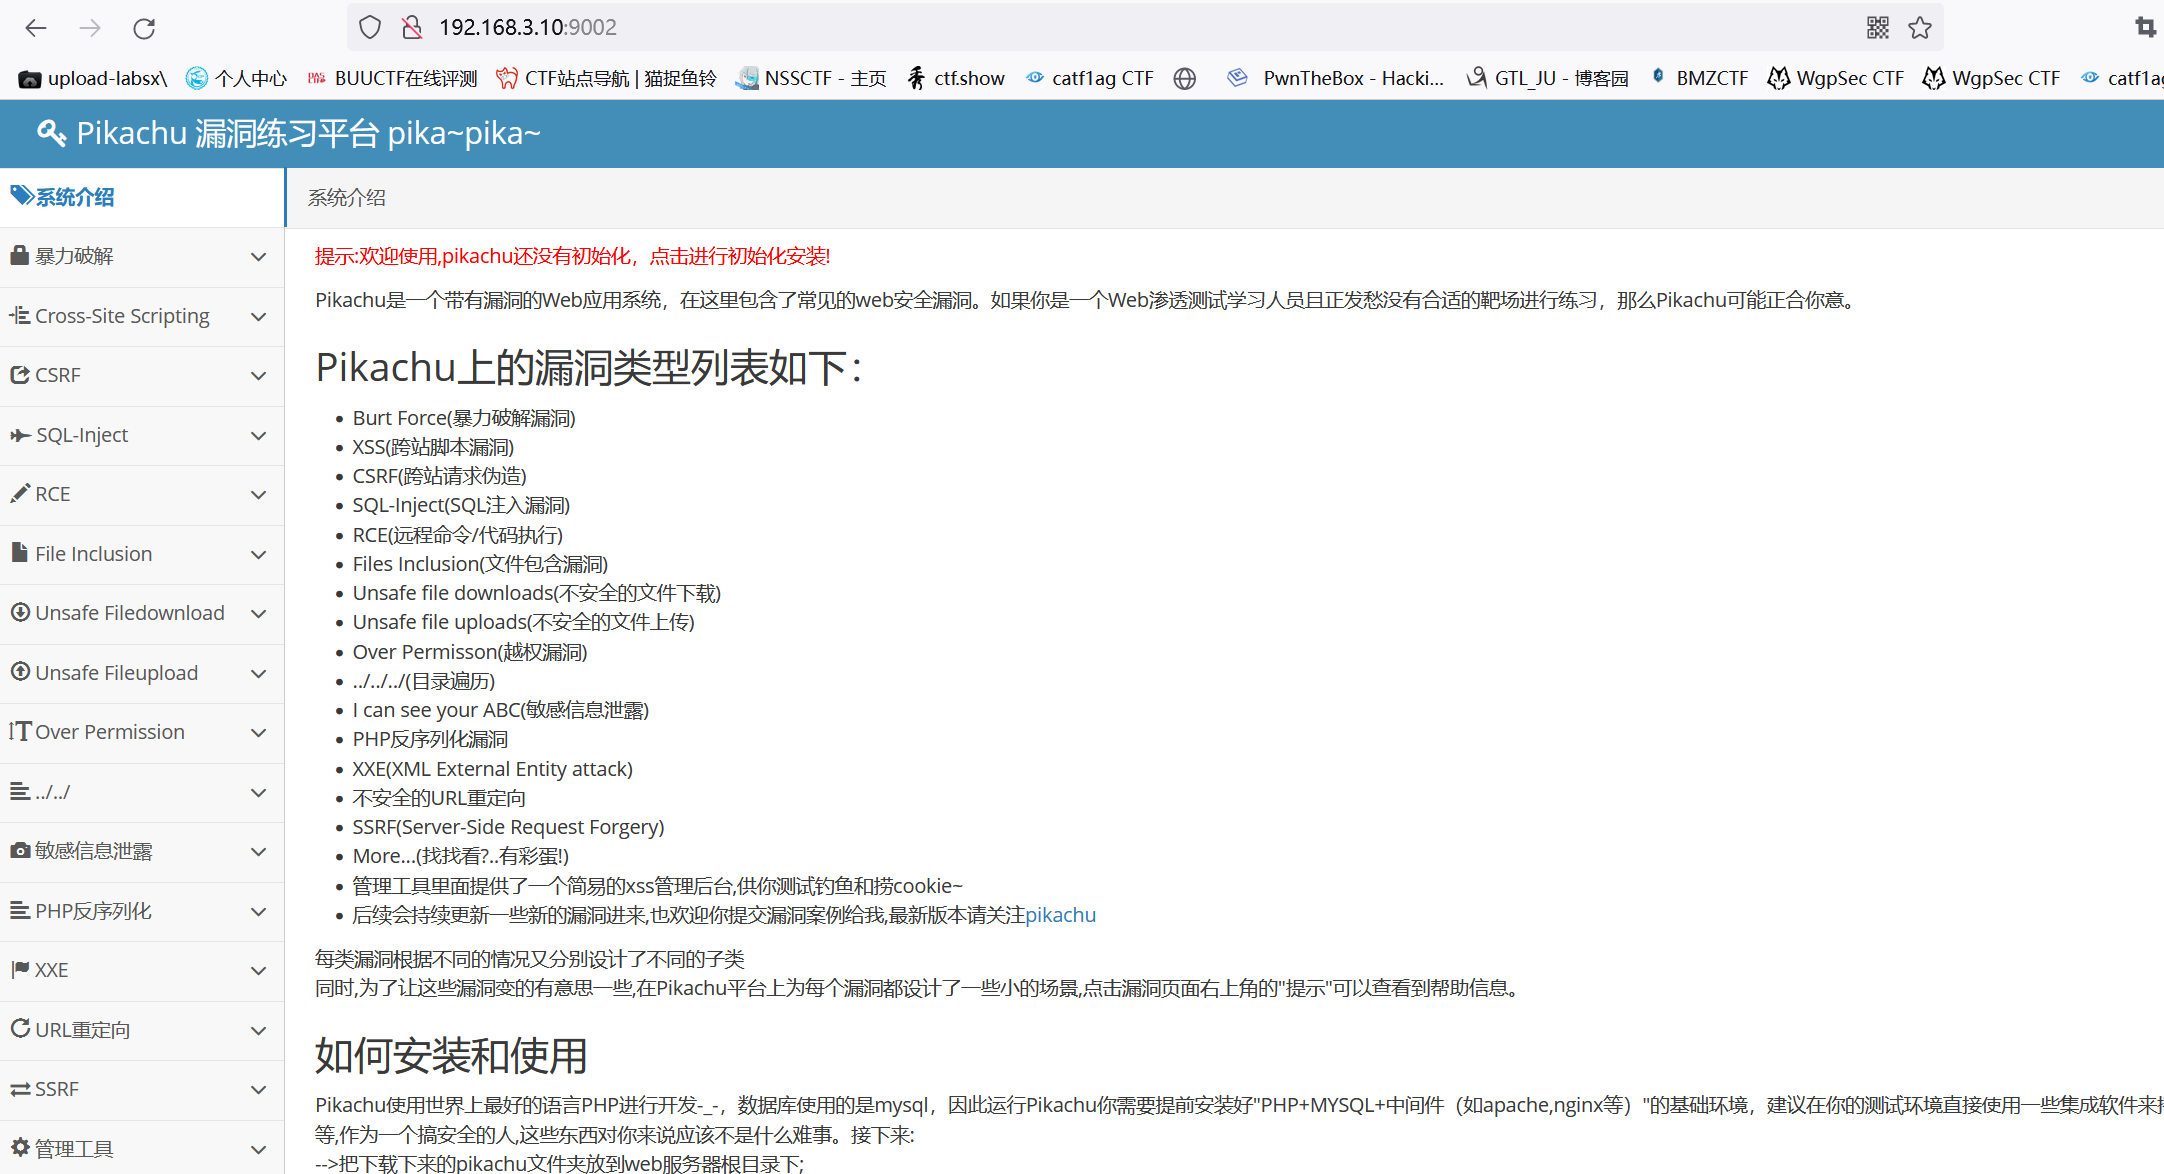Open the URL重定向 menu item
The width and height of the screenshot is (2164, 1174).
click(x=142, y=1030)
